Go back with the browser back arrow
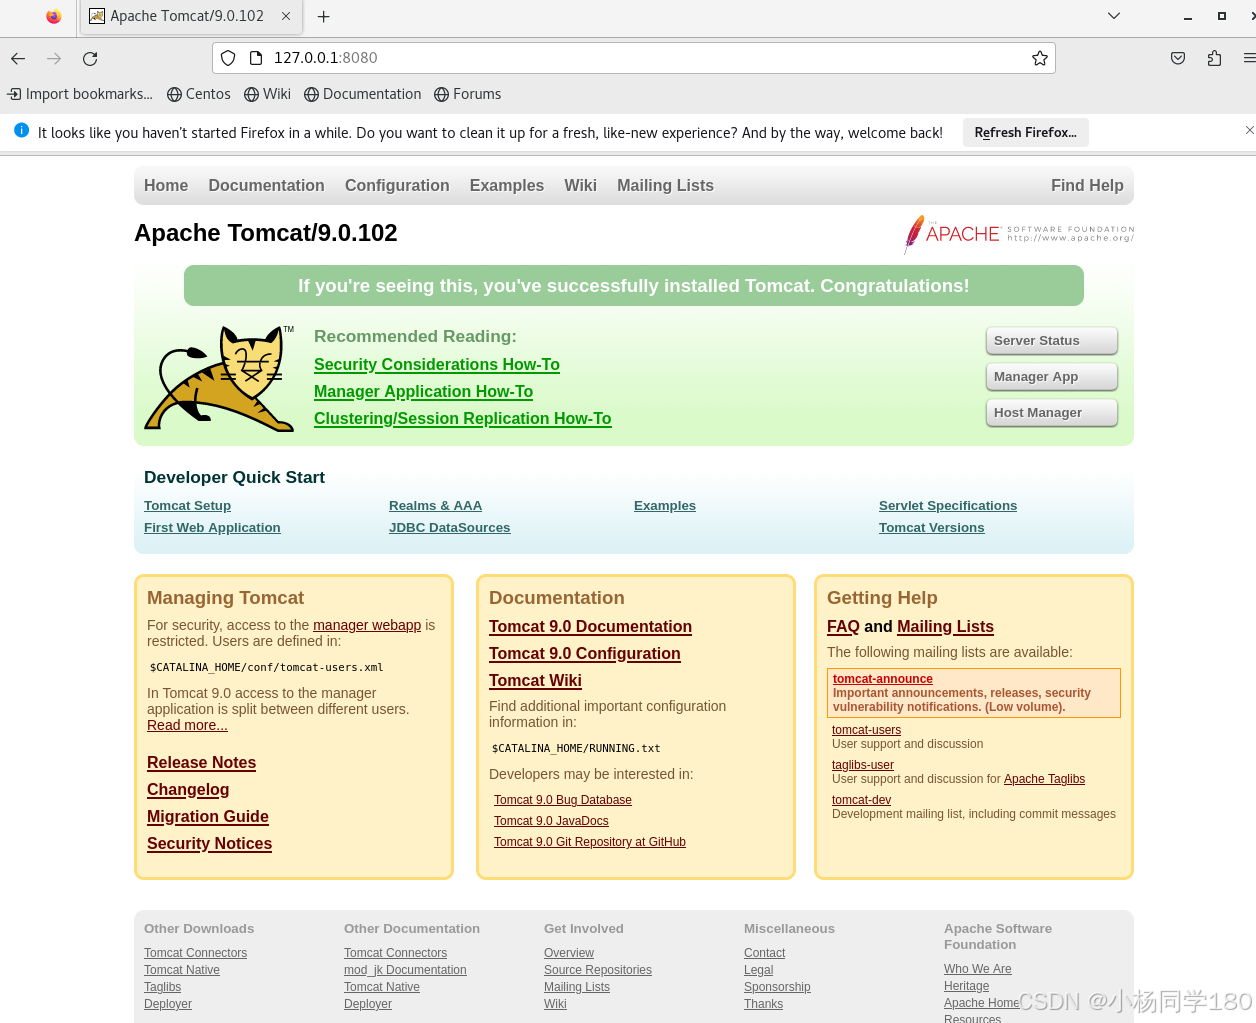 pyautogui.click(x=18, y=59)
